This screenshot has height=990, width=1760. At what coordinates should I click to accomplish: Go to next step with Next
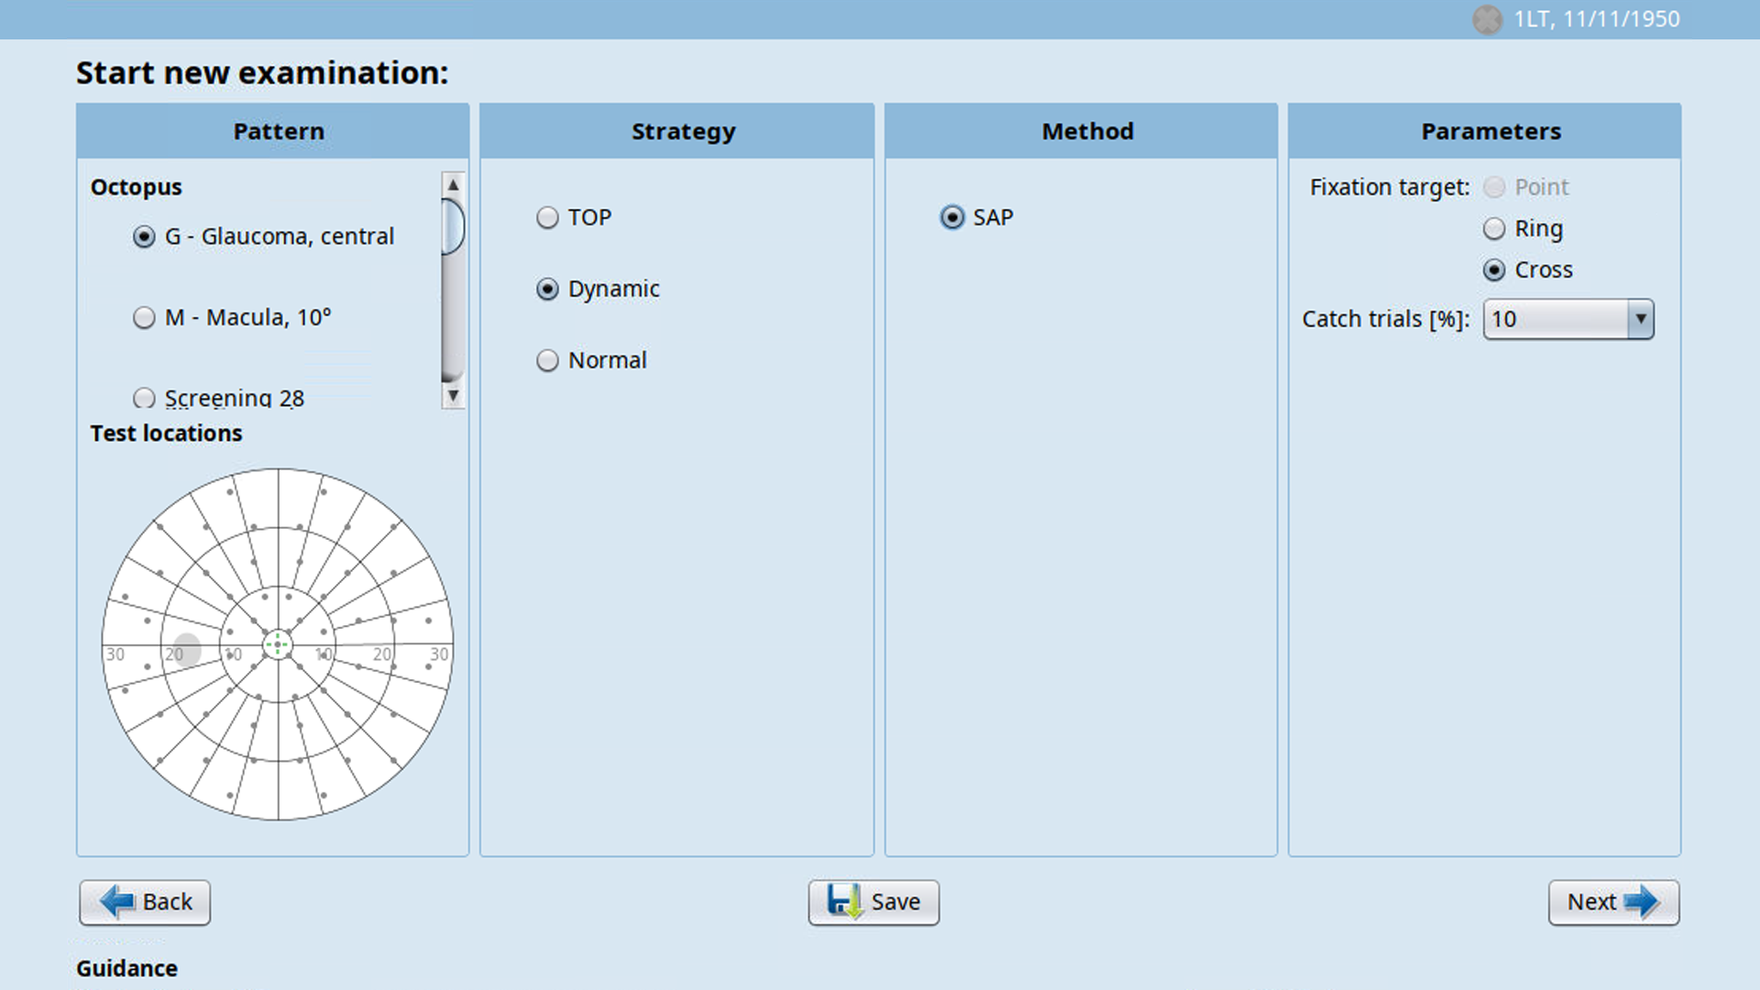pyautogui.click(x=1612, y=902)
